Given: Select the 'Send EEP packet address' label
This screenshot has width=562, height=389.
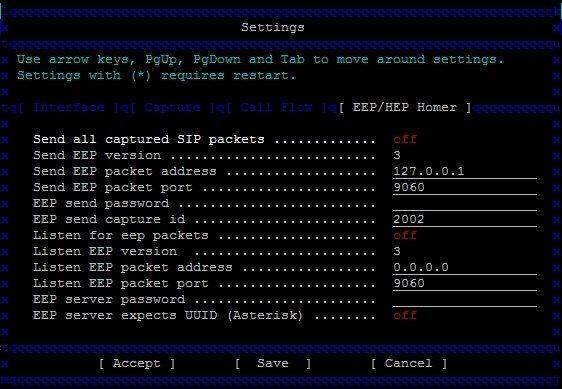Looking at the screenshot, I should click(125, 171).
